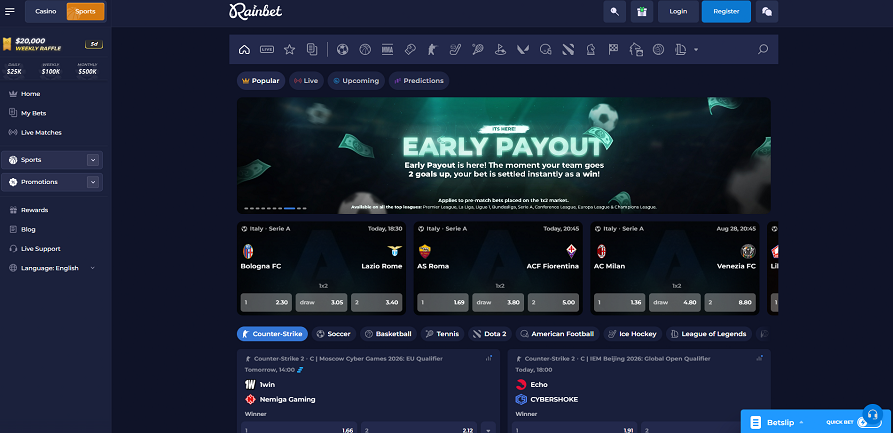Open My Bets in sidebar

[34, 113]
